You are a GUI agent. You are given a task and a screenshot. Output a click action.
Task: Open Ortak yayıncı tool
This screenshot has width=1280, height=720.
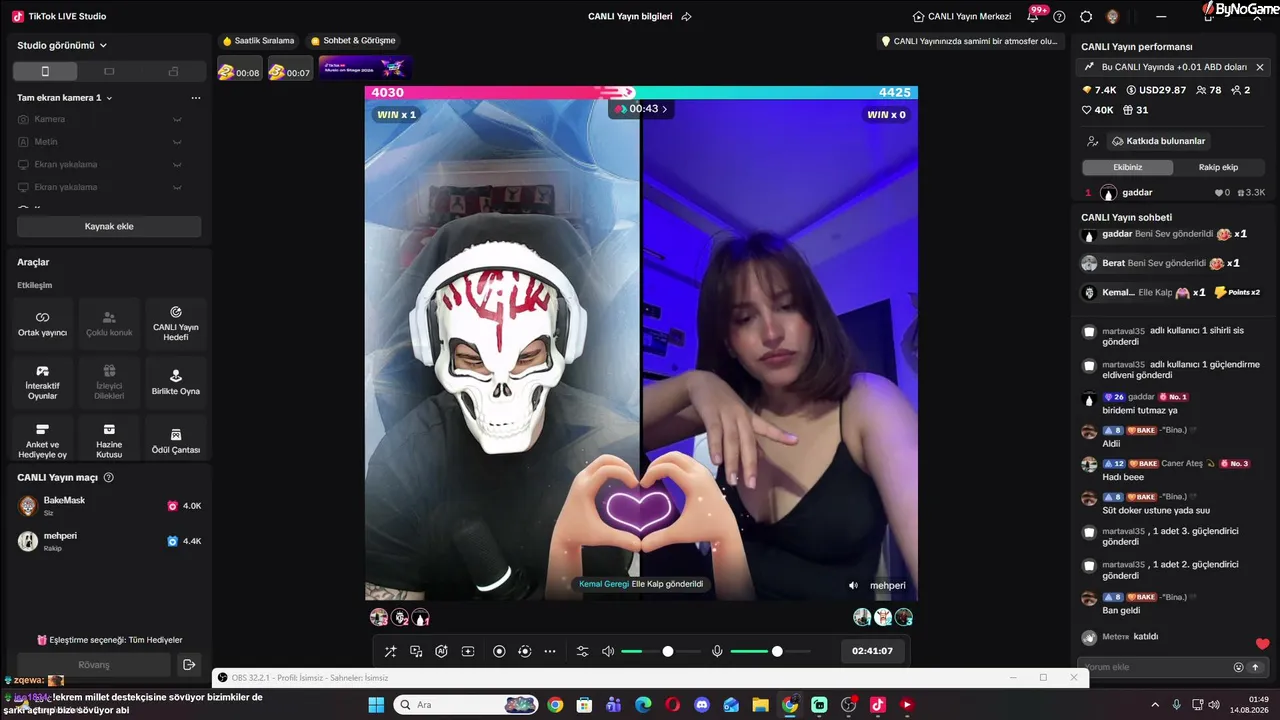coord(43,323)
